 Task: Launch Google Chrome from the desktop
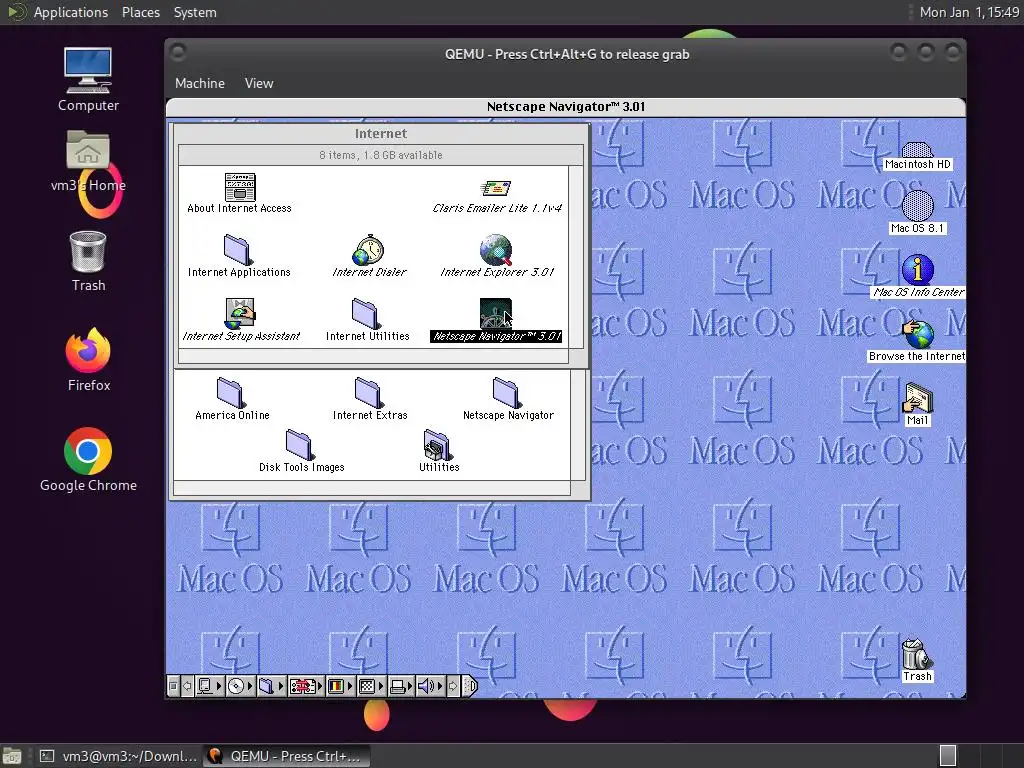88,451
